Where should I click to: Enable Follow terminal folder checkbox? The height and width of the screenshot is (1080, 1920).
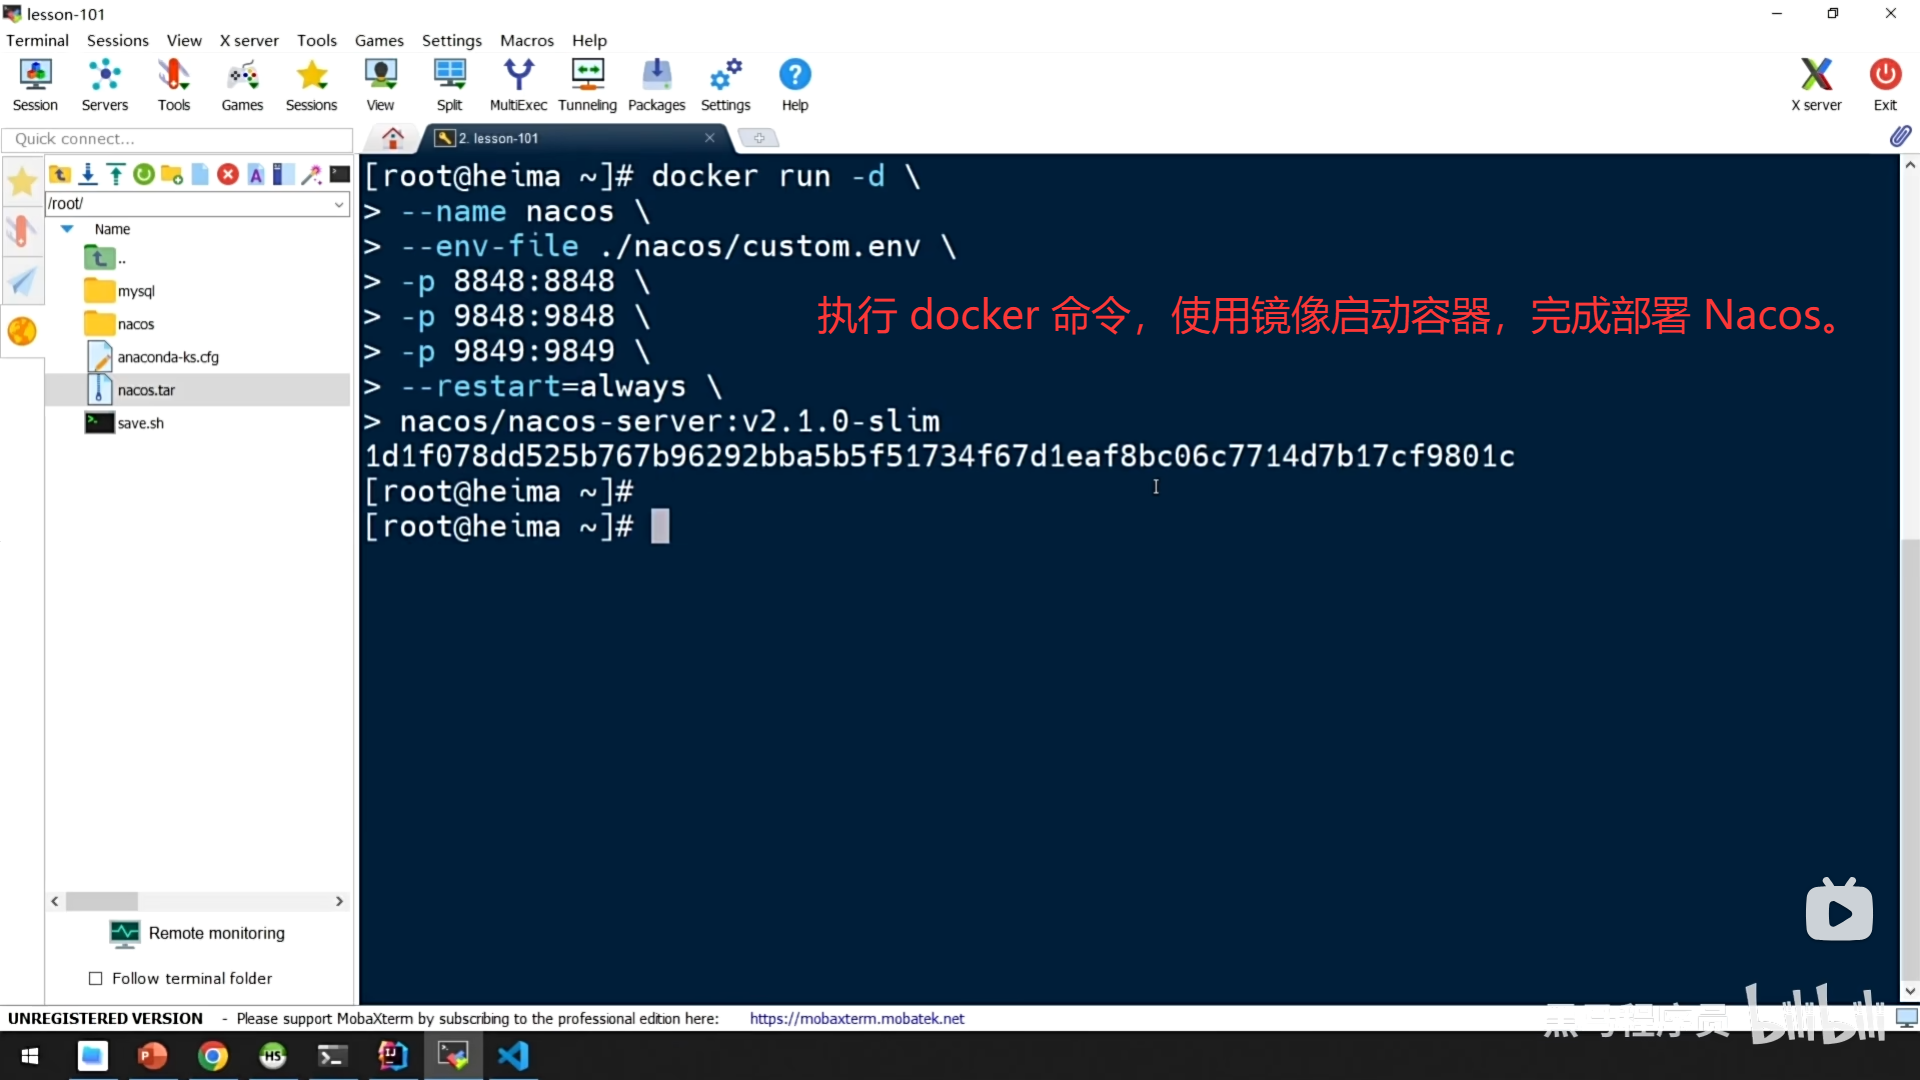tap(96, 978)
